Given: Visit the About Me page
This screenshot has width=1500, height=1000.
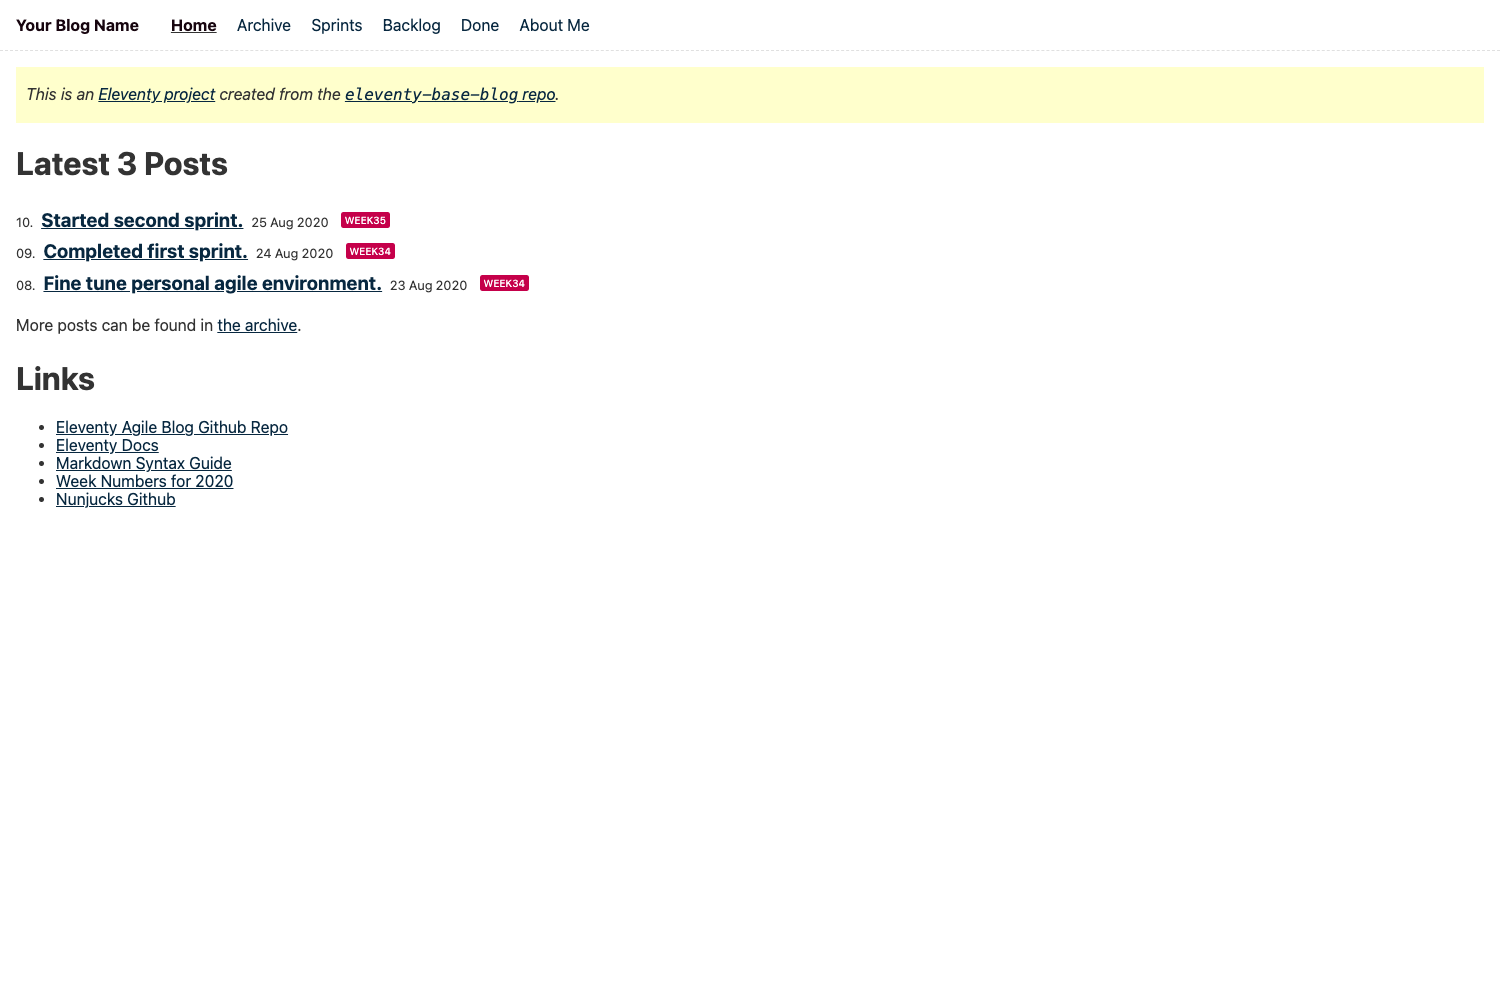Looking at the screenshot, I should 553,25.
